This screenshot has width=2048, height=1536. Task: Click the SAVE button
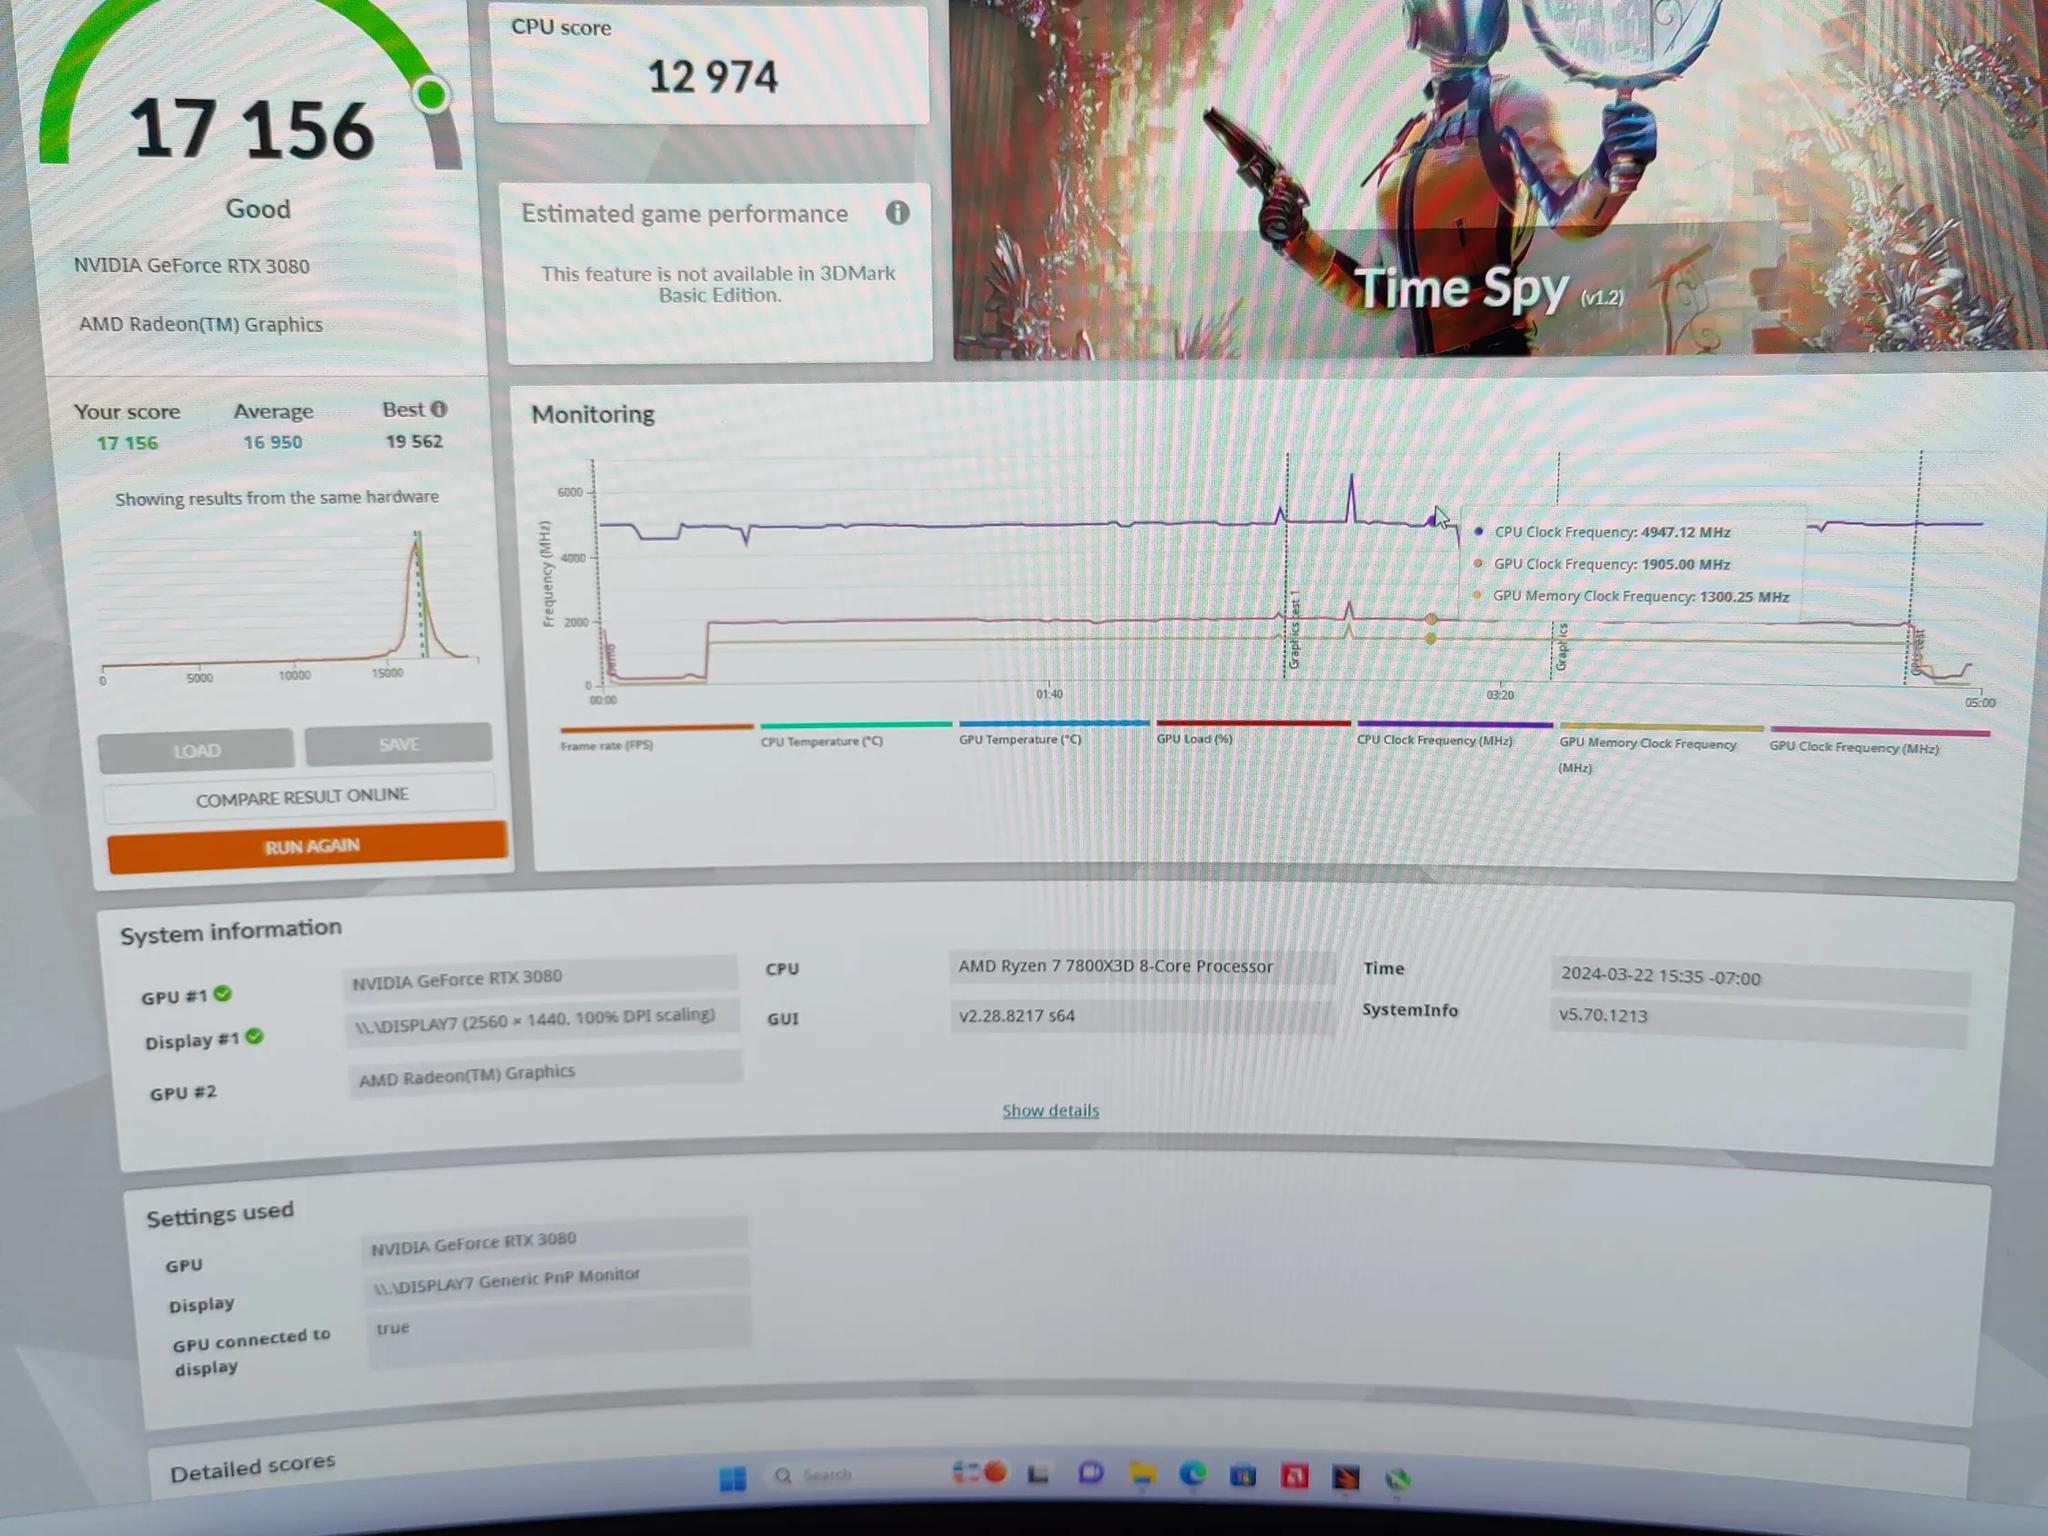(398, 745)
